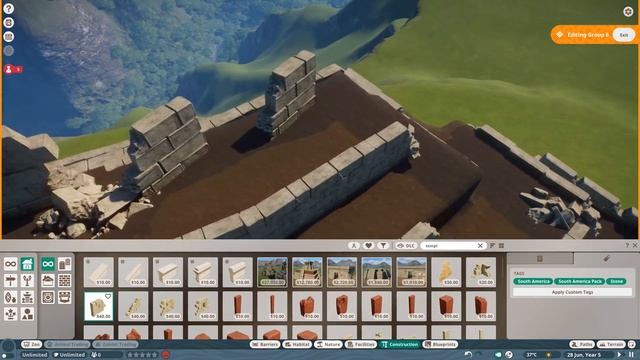640x360 pixels.
Task: Open the zoo star rating display
Action: tap(142, 355)
